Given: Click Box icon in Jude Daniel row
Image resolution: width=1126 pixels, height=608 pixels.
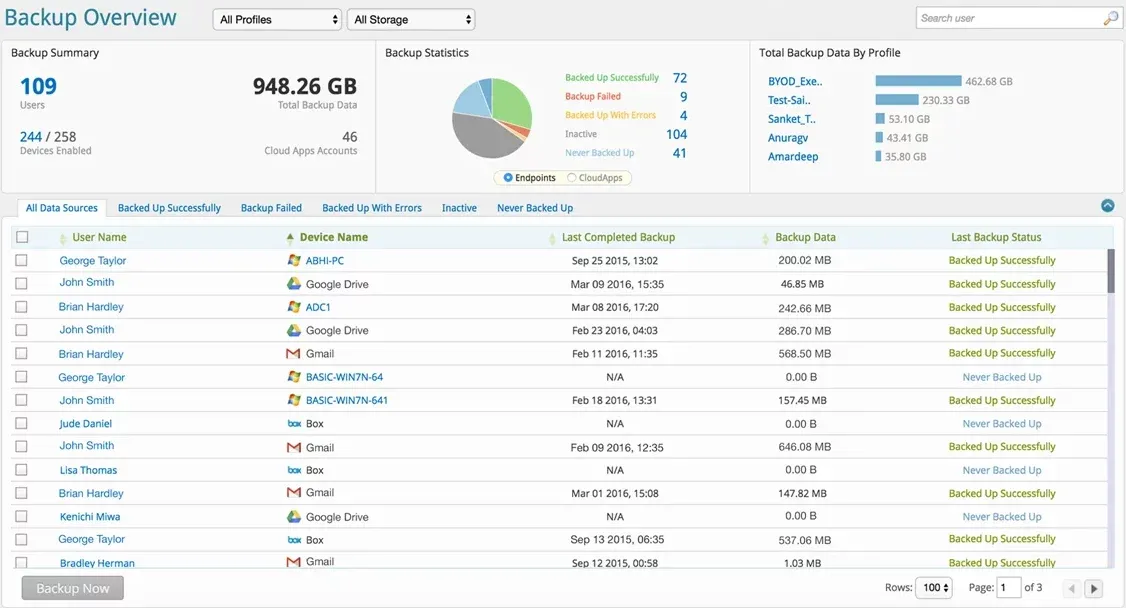Looking at the screenshot, I should (x=294, y=424).
